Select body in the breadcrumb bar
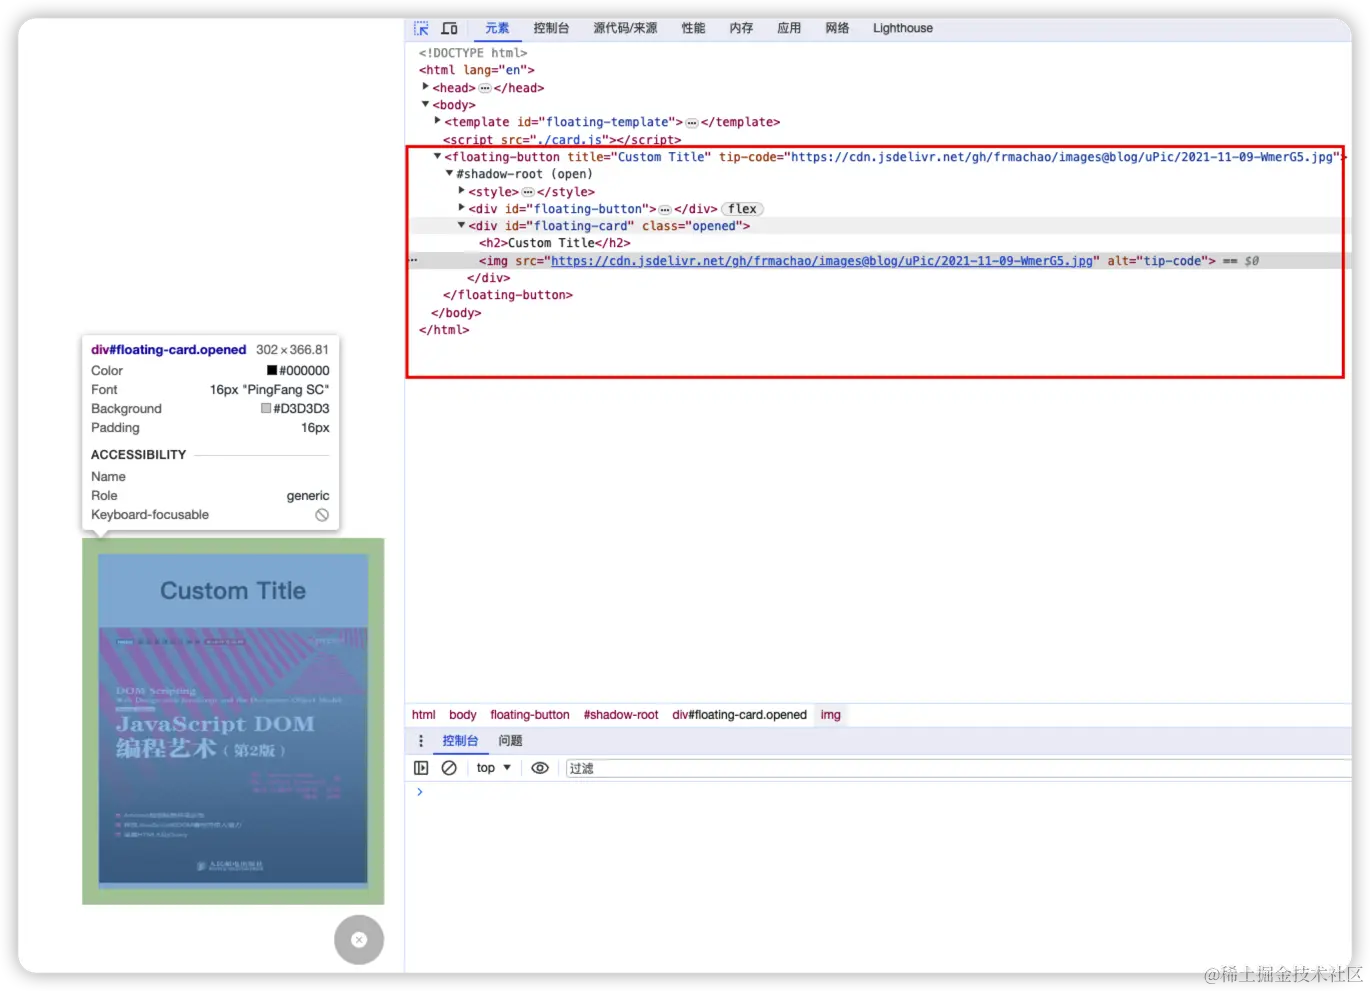1370x991 pixels. tap(463, 715)
